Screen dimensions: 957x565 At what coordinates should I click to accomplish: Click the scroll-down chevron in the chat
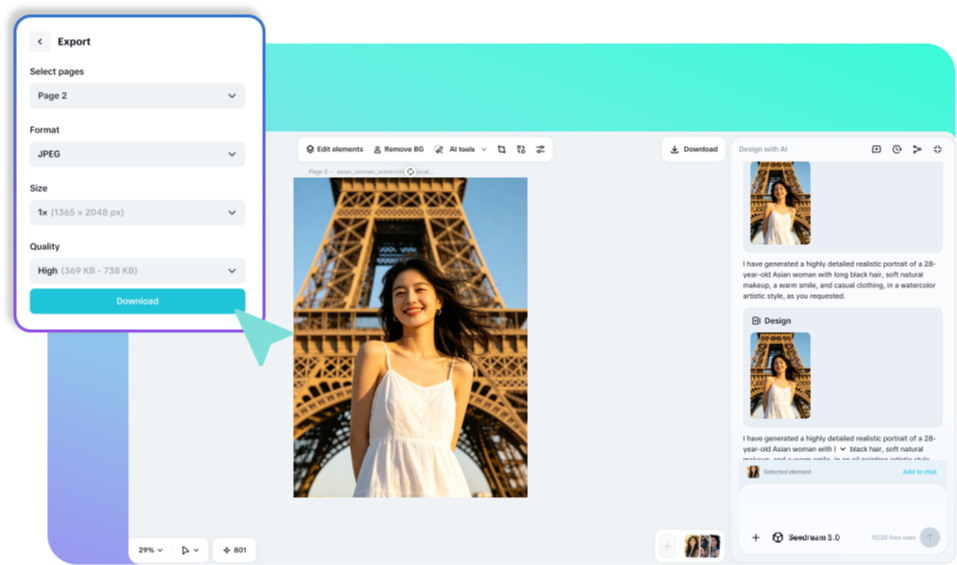click(x=843, y=449)
